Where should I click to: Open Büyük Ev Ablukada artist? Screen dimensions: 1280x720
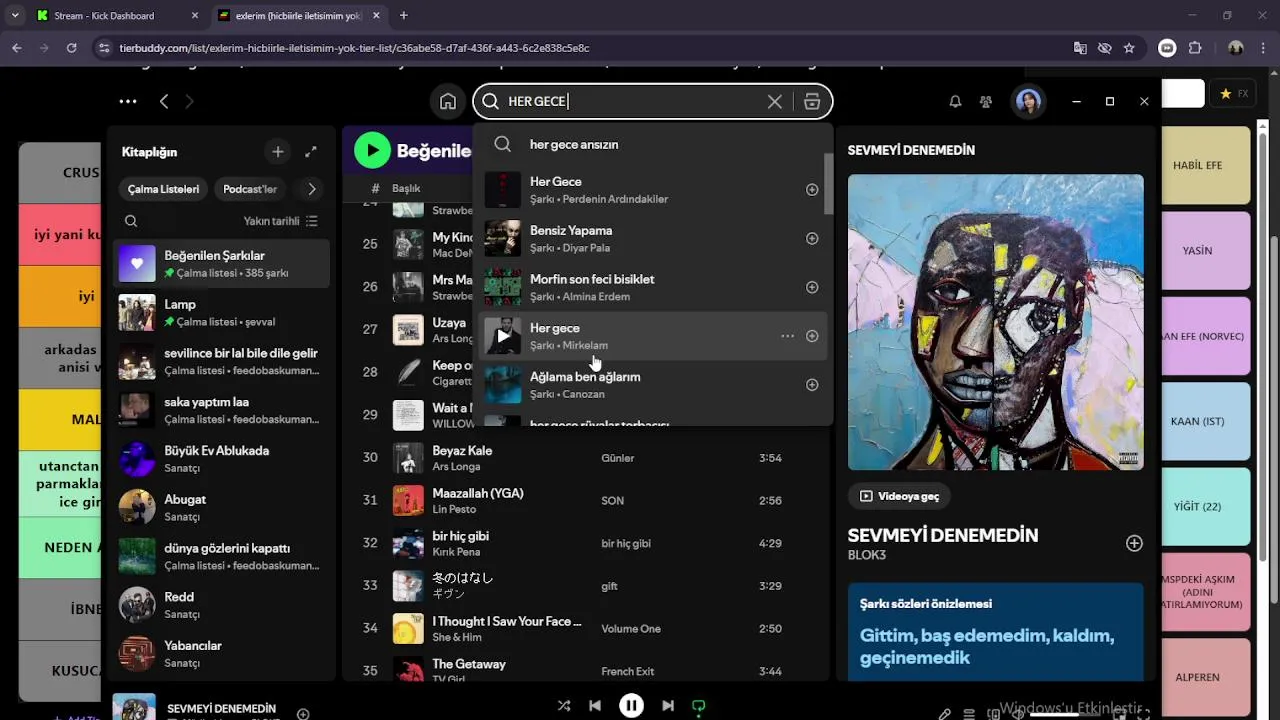coord(221,459)
